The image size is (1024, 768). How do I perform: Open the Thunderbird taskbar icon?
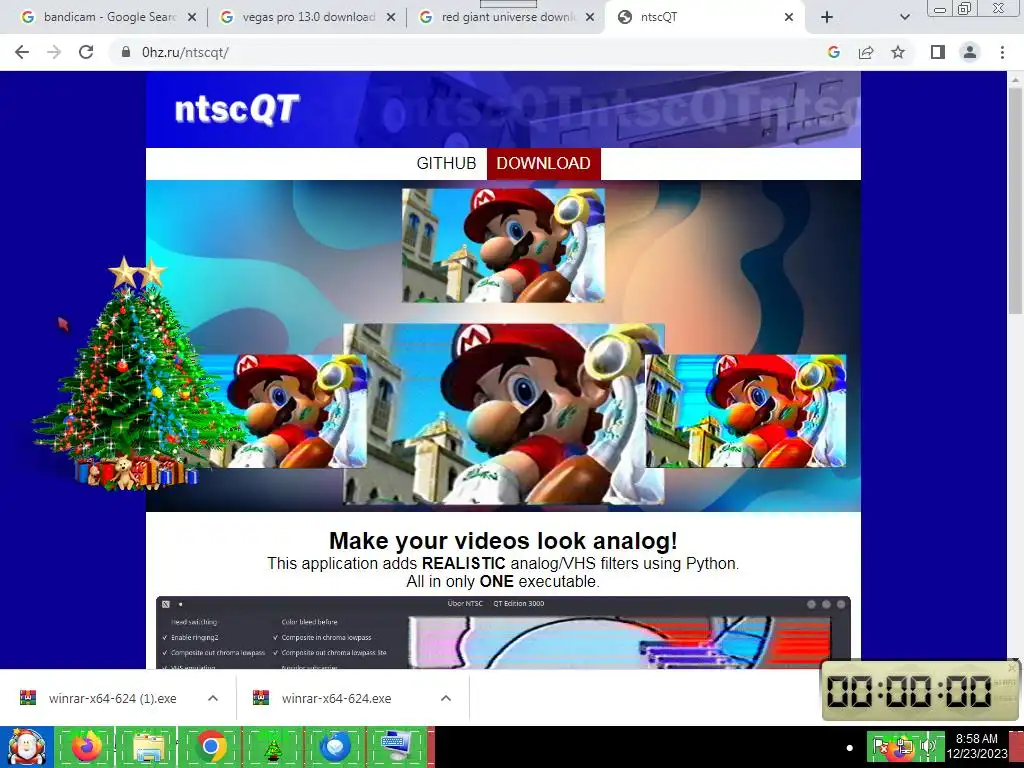pos(335,747)
